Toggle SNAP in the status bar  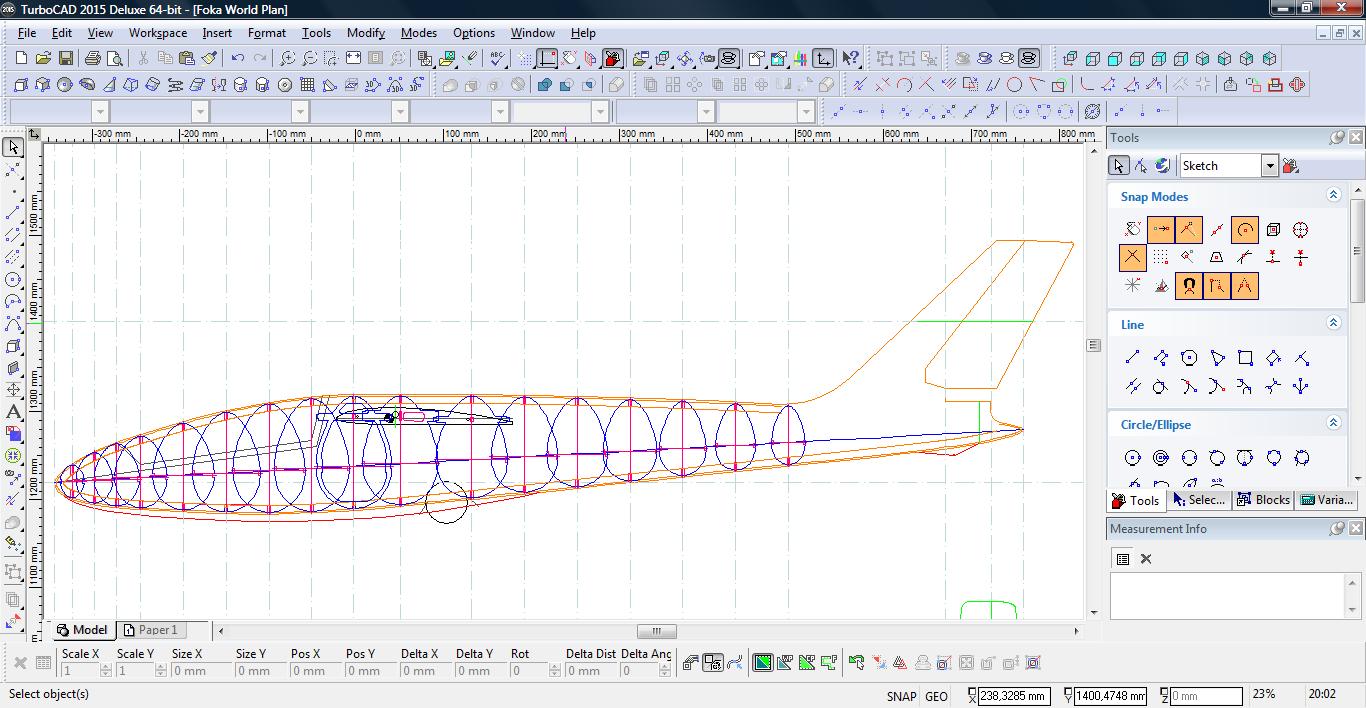coord(901,696)
